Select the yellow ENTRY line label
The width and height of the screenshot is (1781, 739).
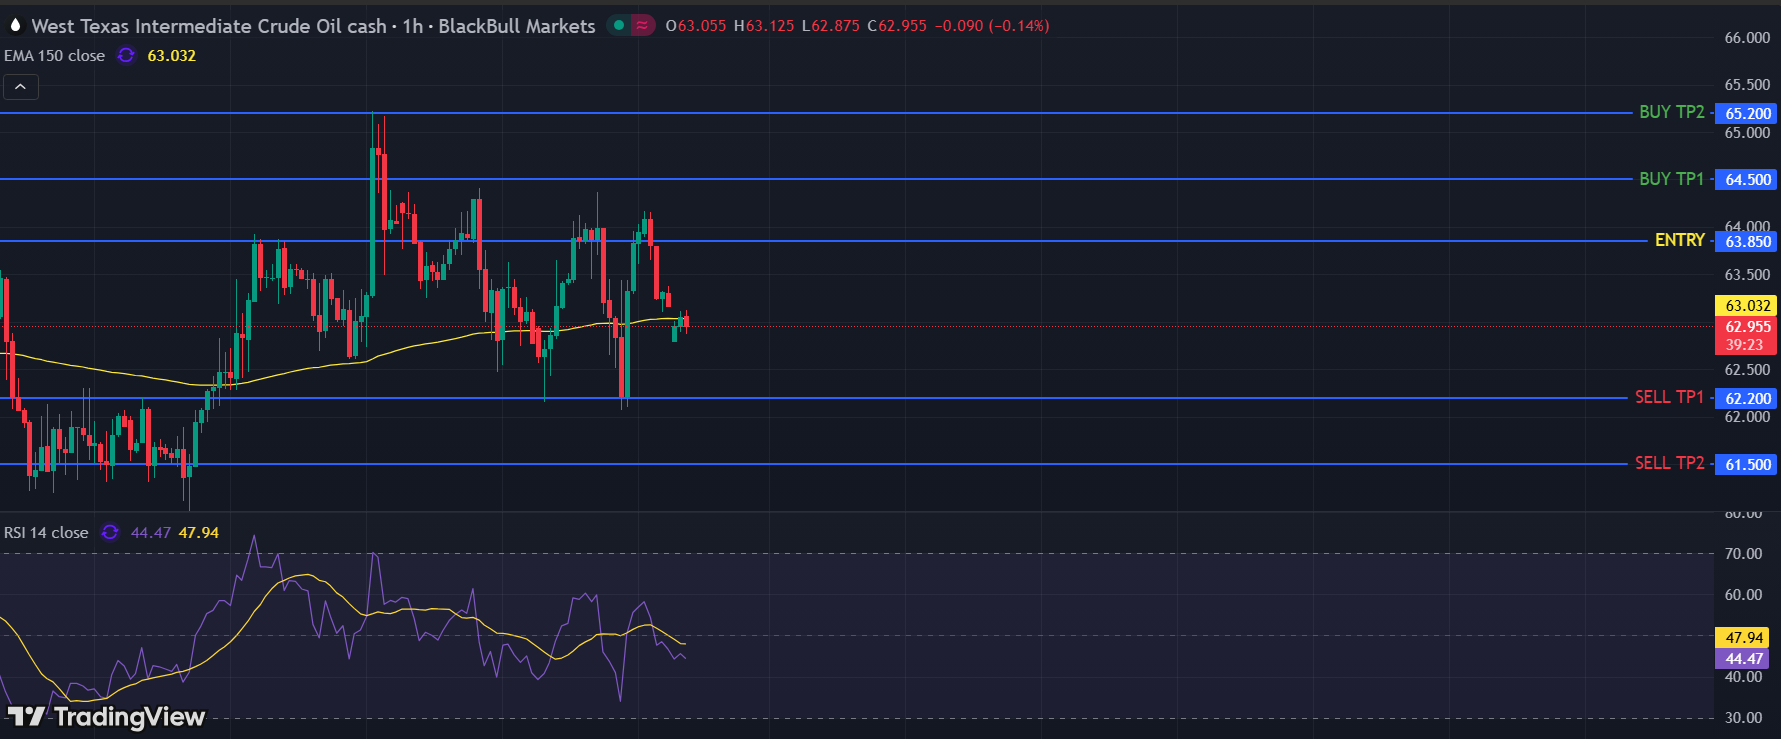point(1679,240)
